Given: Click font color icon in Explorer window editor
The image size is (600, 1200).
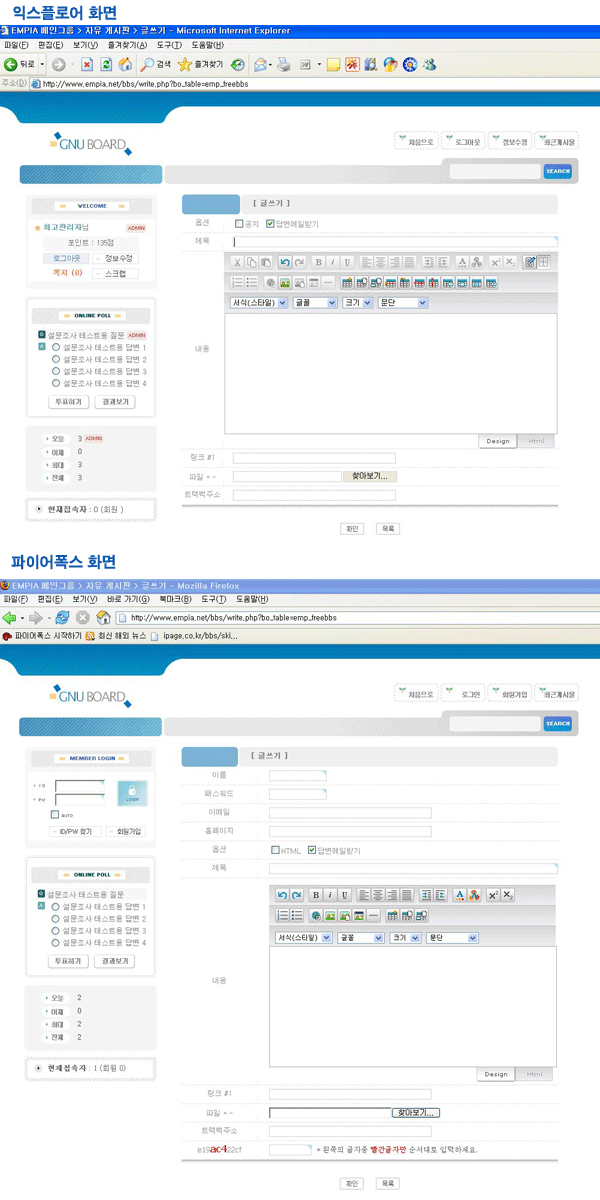Looking at the screenshot, I should [463, 262].
